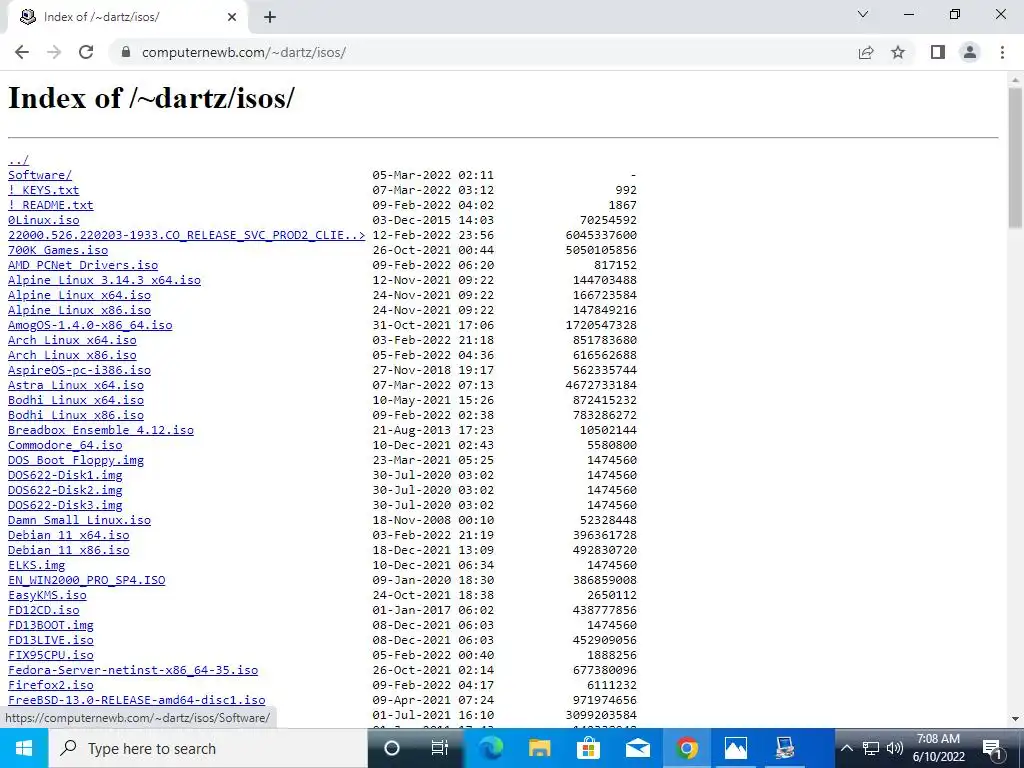The width and height of the screenshot is (1024, 768).
Task: Download AspireOS-pc-i386.iso
Action: click(x=79, y=370)
